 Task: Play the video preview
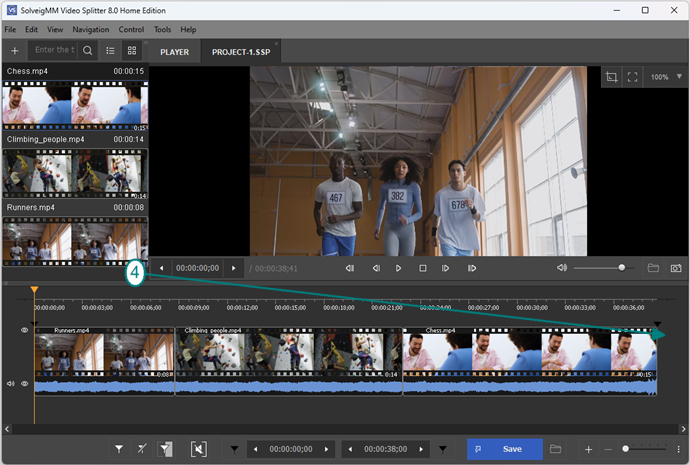(x=398, y=268)
